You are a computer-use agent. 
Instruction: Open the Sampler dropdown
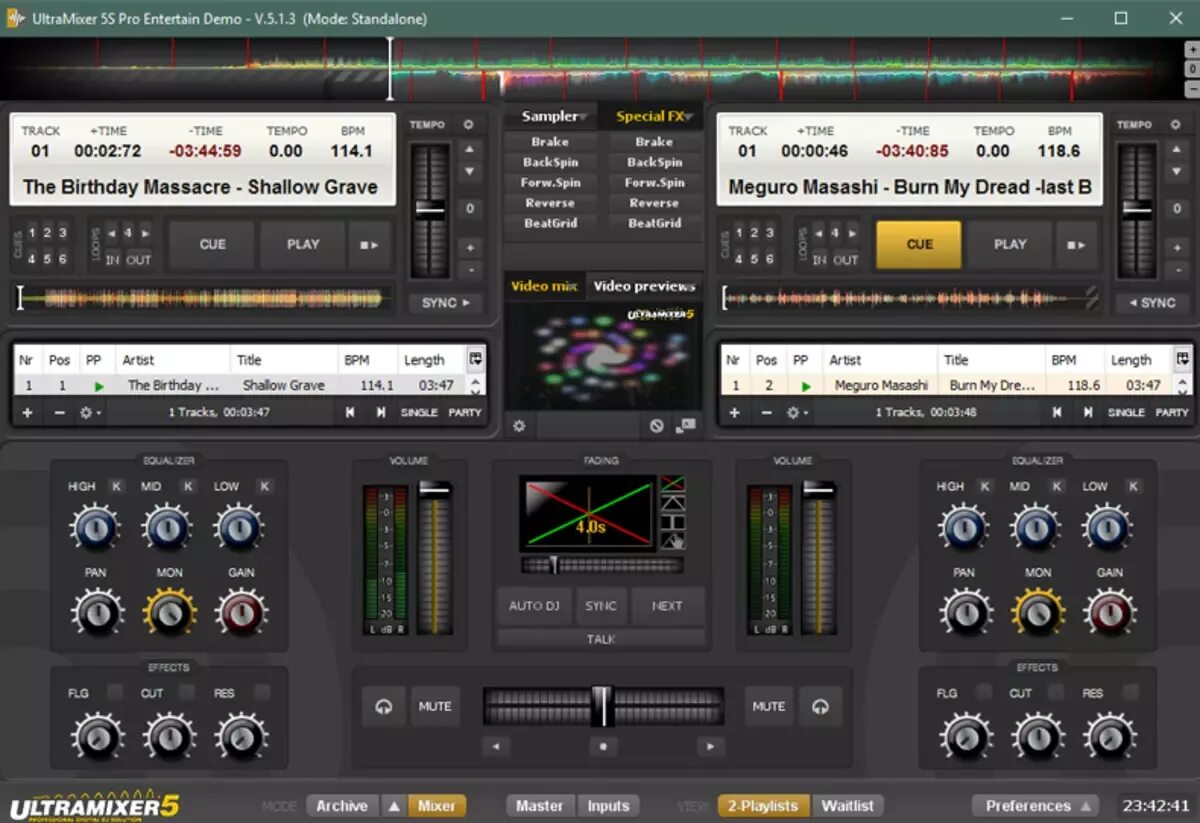point(552,116)
